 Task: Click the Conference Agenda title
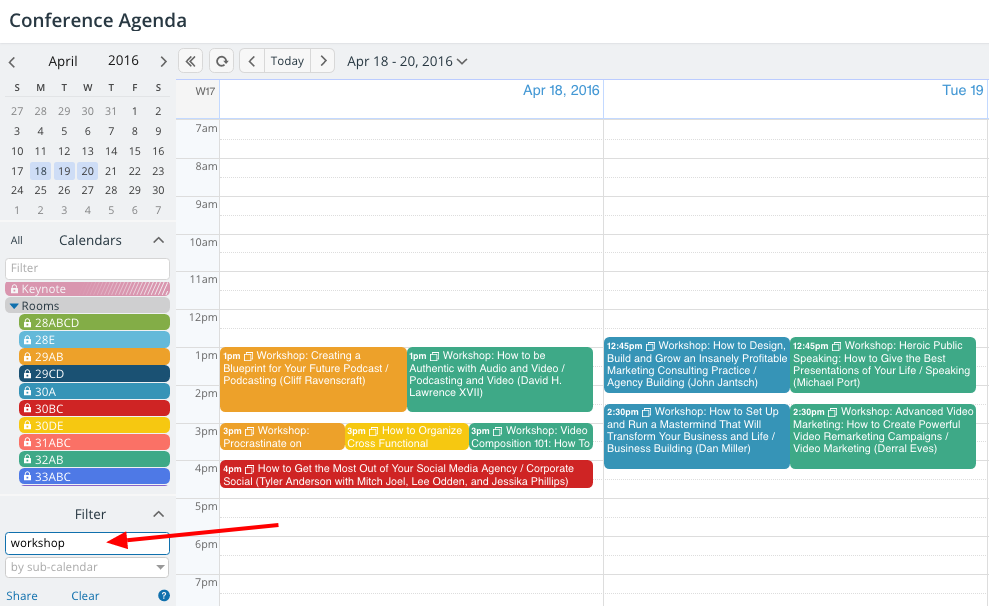98,20
